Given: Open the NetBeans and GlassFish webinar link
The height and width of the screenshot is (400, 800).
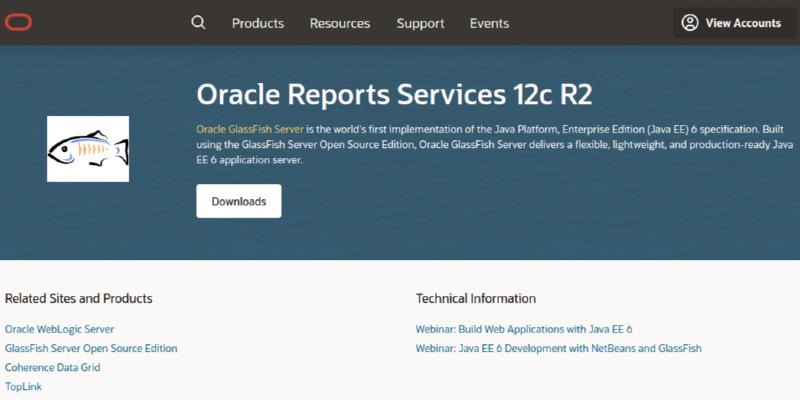Looking at the screenshot, I should [x=559, y=348].
